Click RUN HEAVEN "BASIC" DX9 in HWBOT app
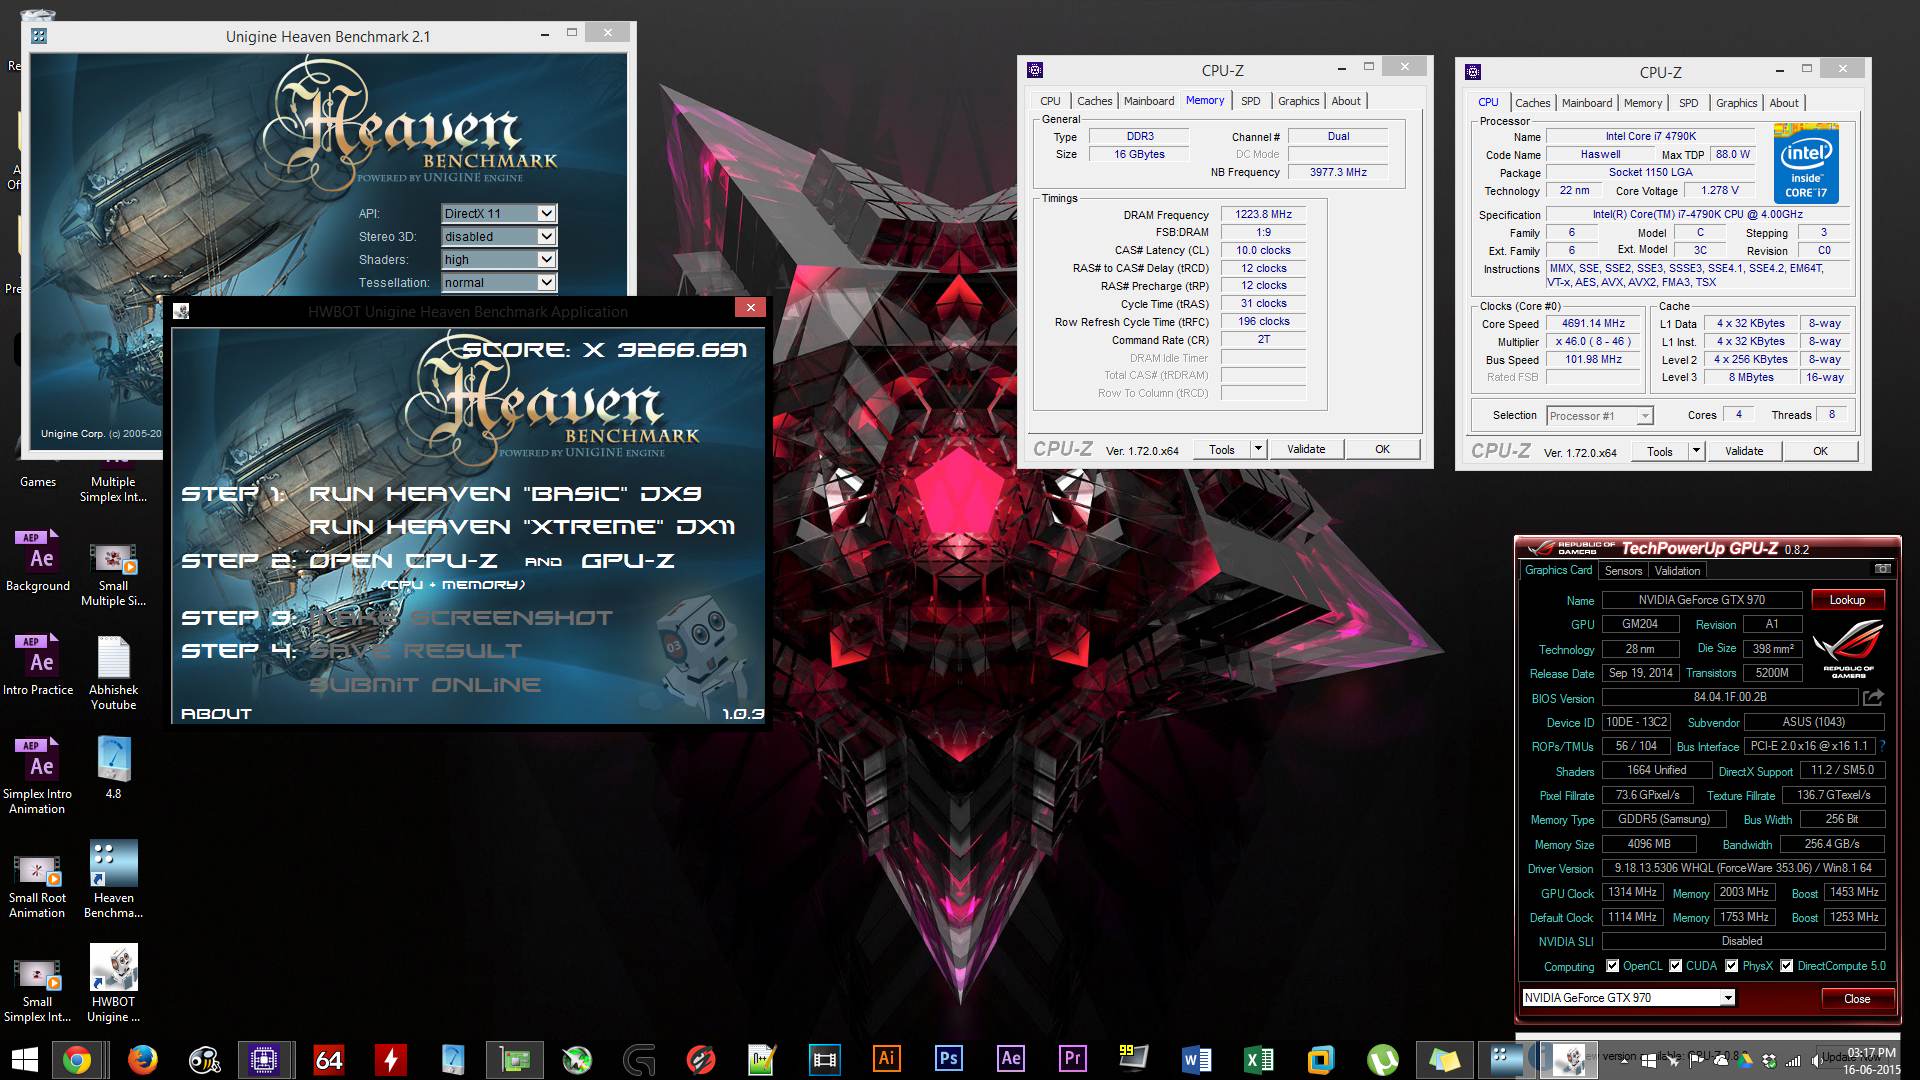Screen dimensions: 1920x1080 click(504, 493)
